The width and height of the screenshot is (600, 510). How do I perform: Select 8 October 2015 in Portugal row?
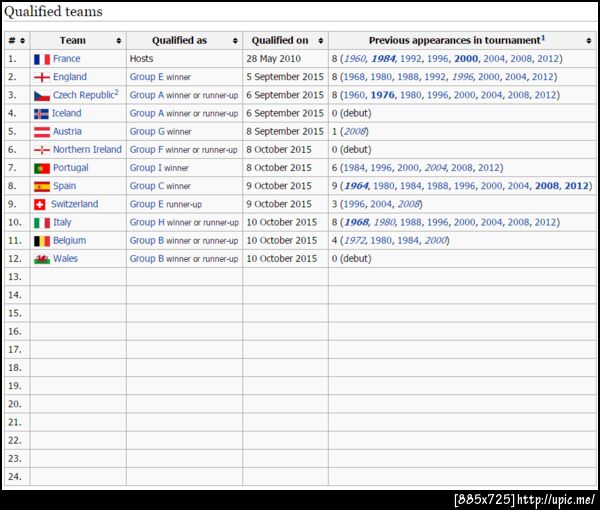coord(285,168)
